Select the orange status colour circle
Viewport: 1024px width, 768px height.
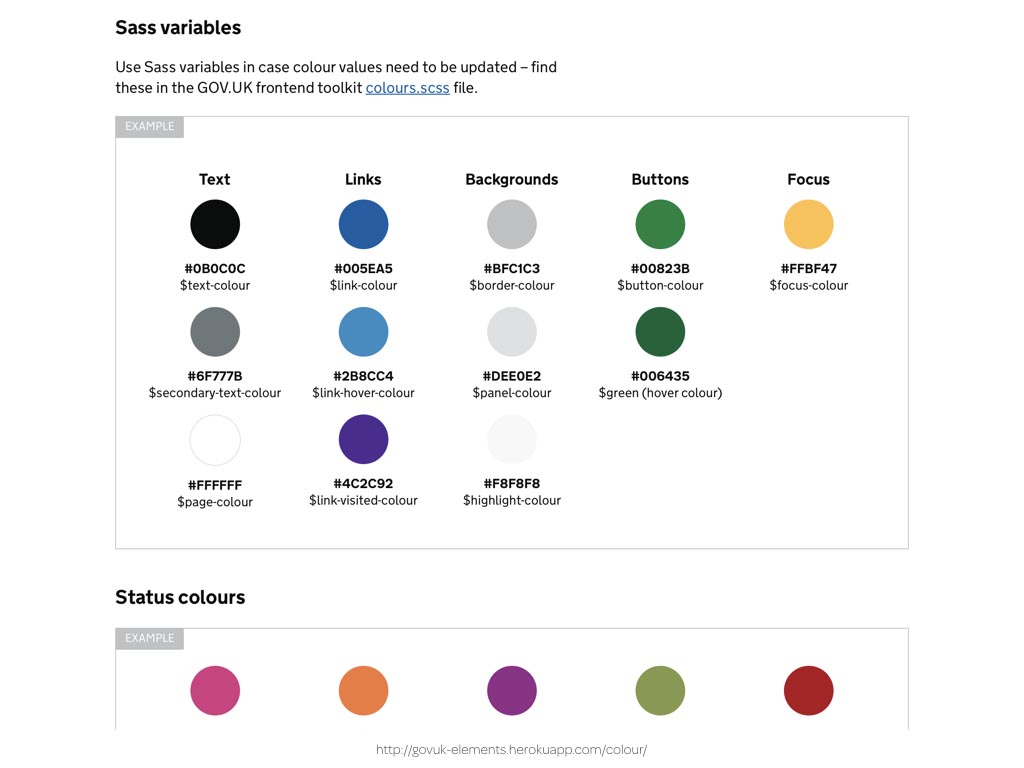pos(363,690)
